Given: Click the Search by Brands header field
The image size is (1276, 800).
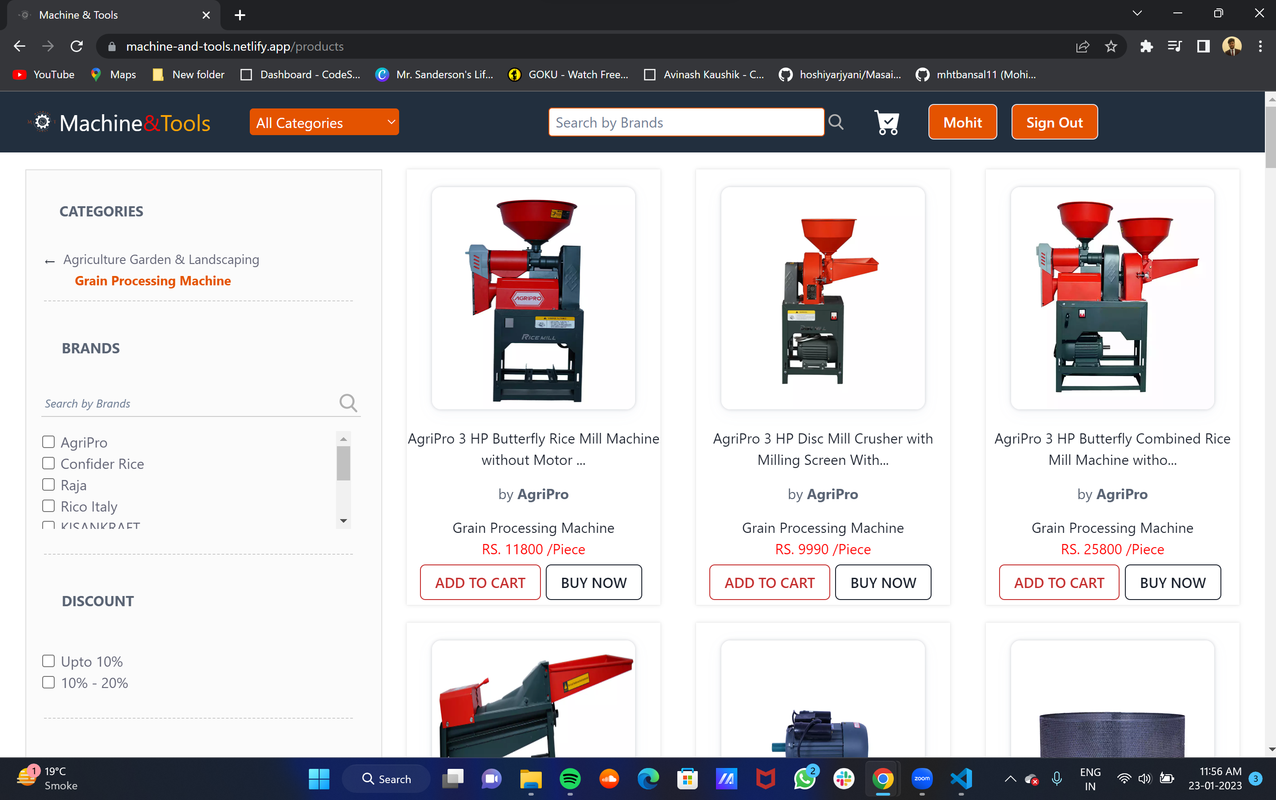Looking at the screenshot, I should (x=686, y=122).
